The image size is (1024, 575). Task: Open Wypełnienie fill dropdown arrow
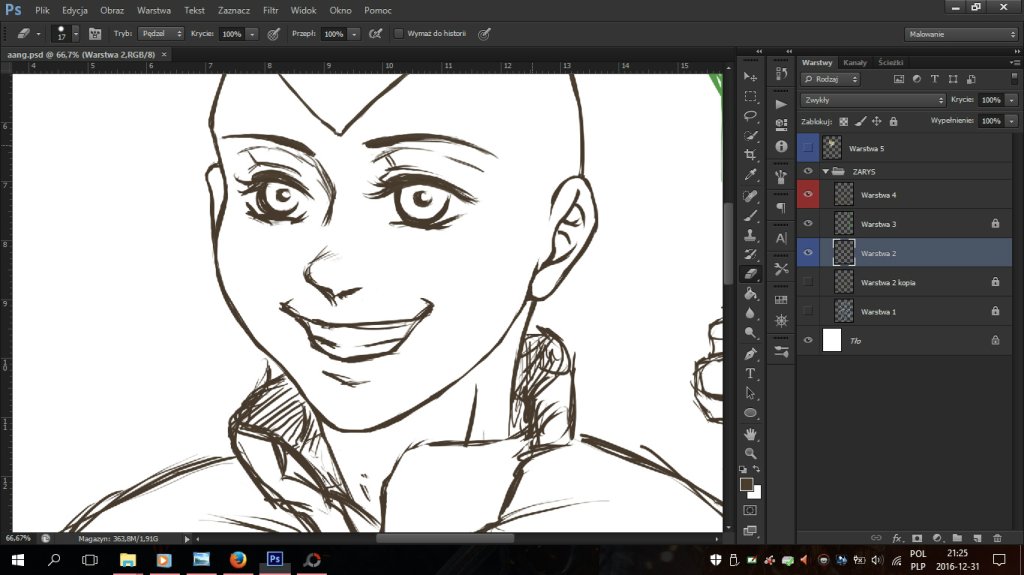pos(1012,121)
